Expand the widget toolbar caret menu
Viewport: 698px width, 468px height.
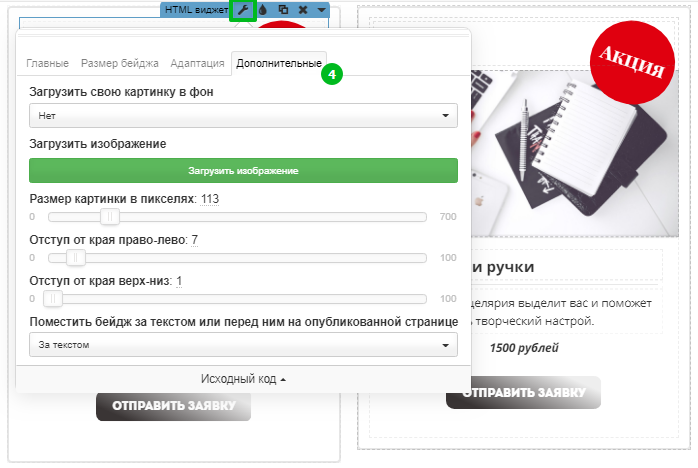coord(320,10)
